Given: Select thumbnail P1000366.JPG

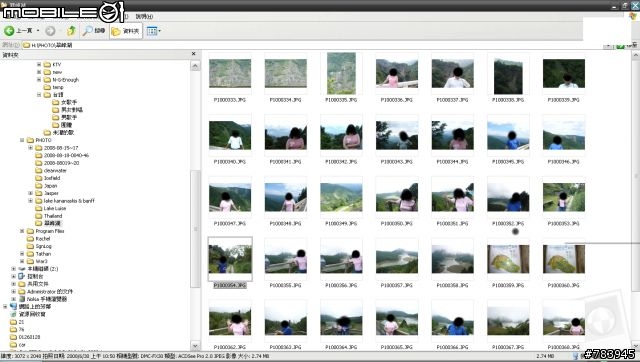Looking at the screenshot, I should pyautogui.click(x=452, y=321).
